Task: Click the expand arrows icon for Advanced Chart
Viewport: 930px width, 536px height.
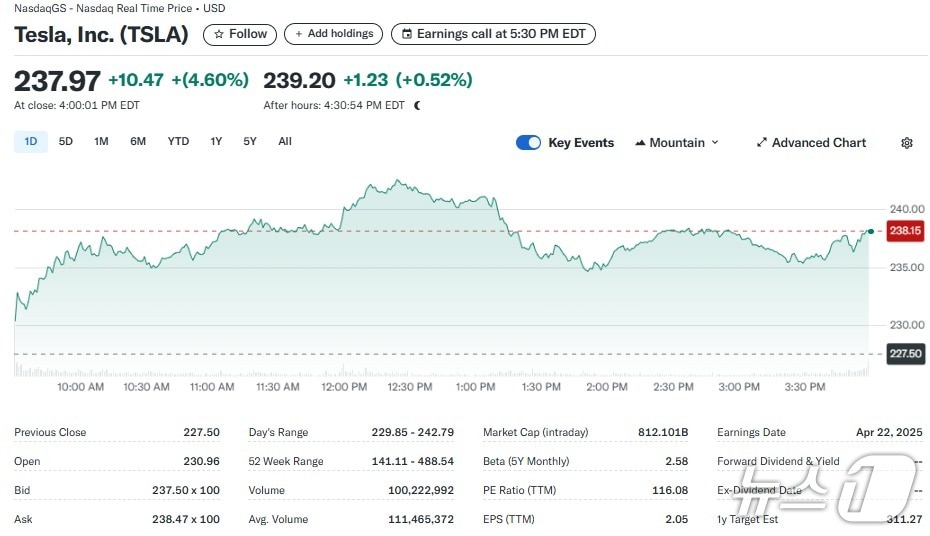Action: tap(761, 143)
